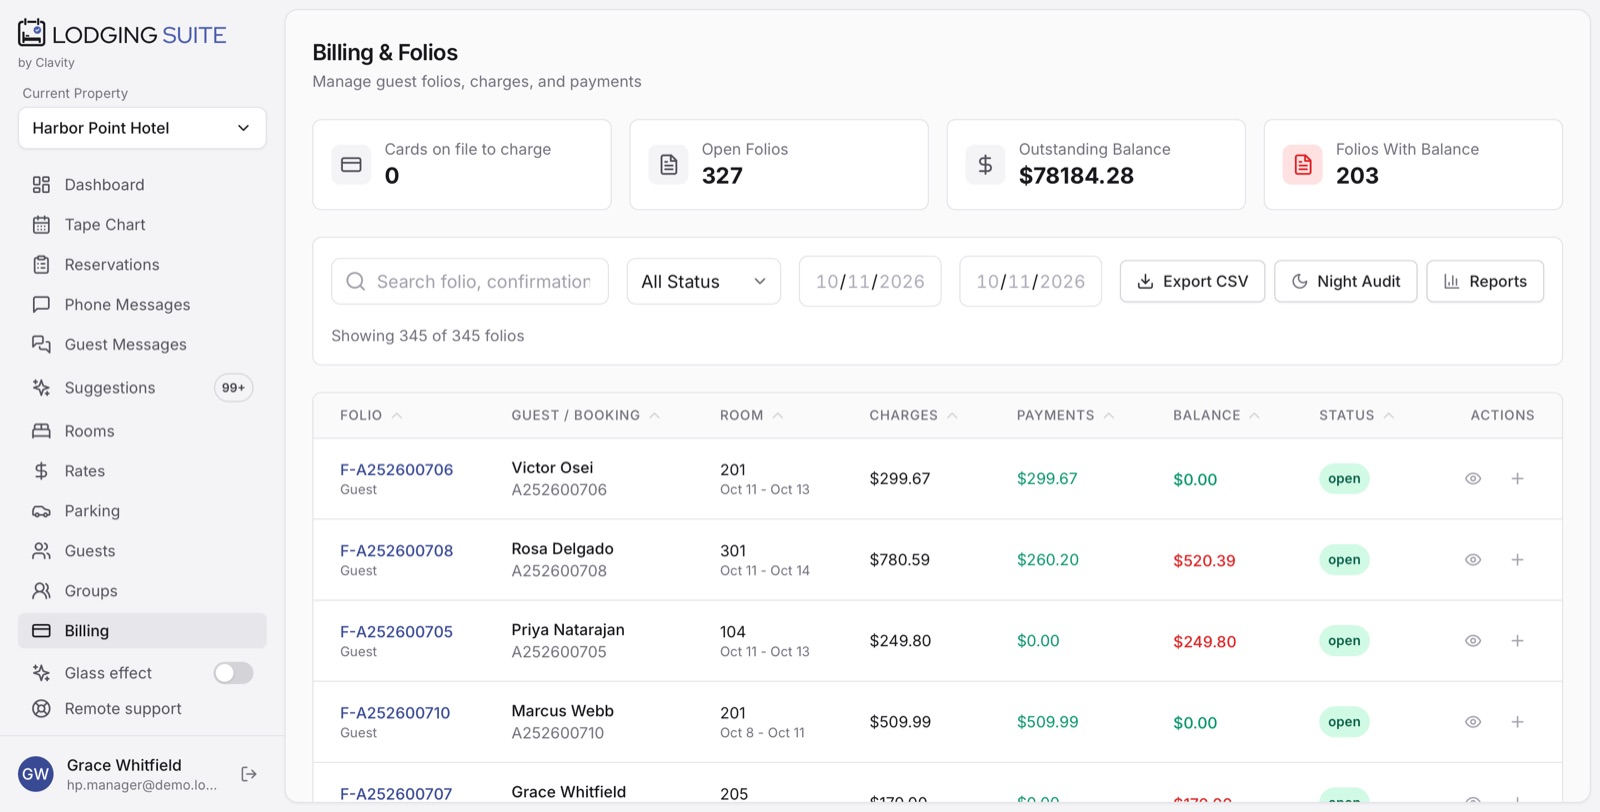
Task: Sort by Folio column header
Action: [x=371, y=415]
